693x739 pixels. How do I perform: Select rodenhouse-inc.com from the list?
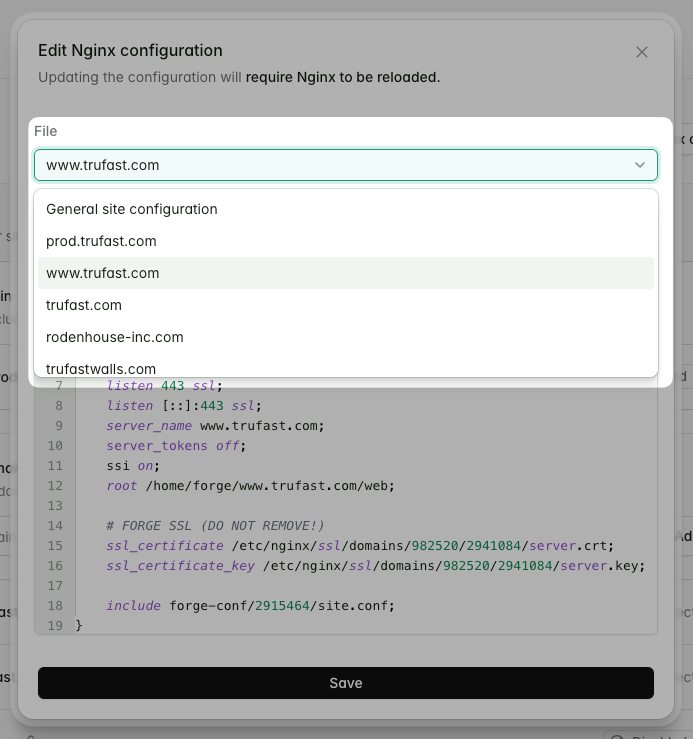pyautogui.click(x=346, y=337)
